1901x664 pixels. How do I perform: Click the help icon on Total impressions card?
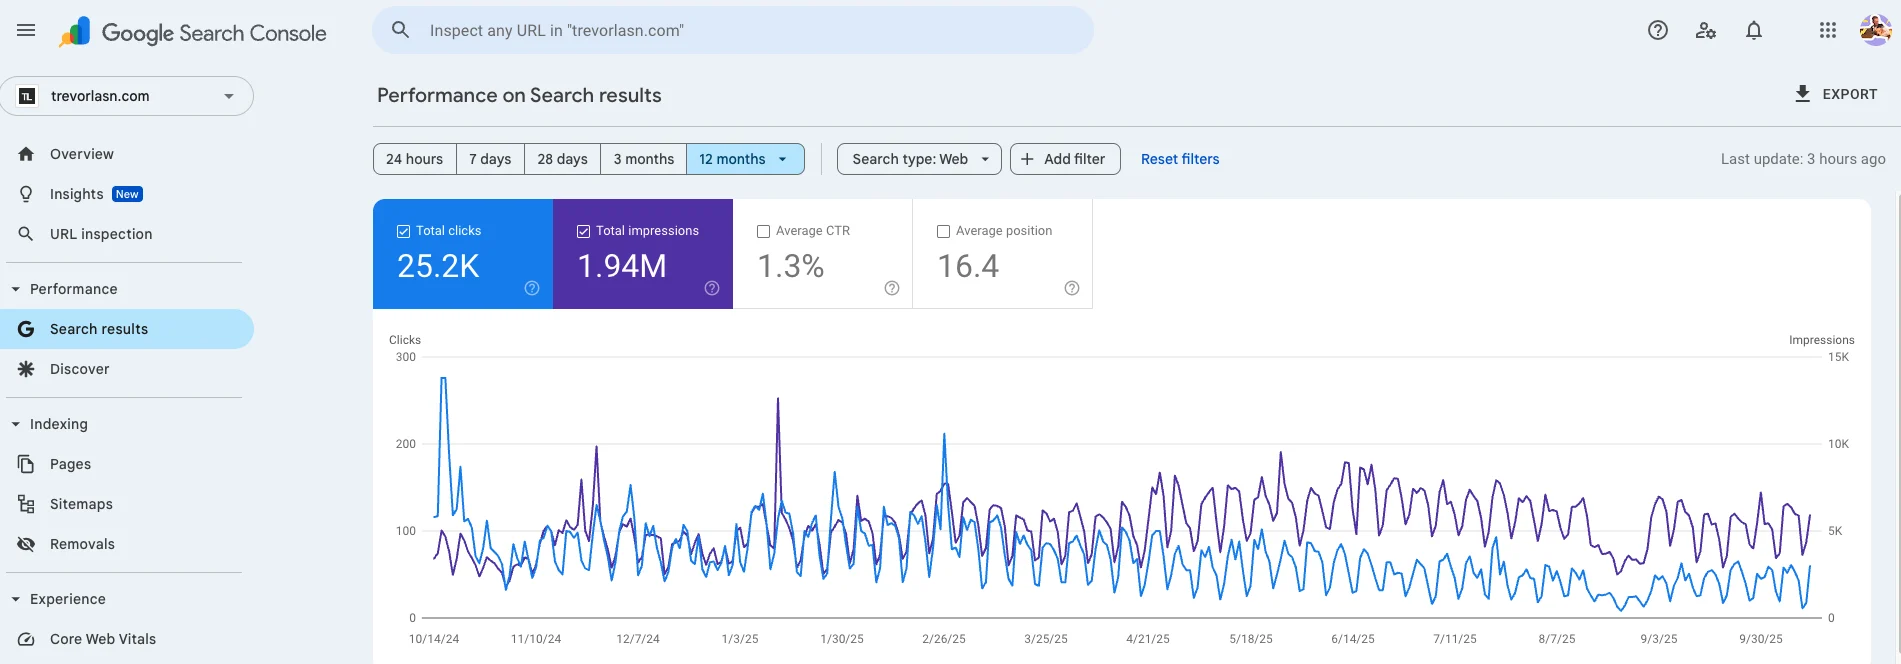tap(712, 288)
